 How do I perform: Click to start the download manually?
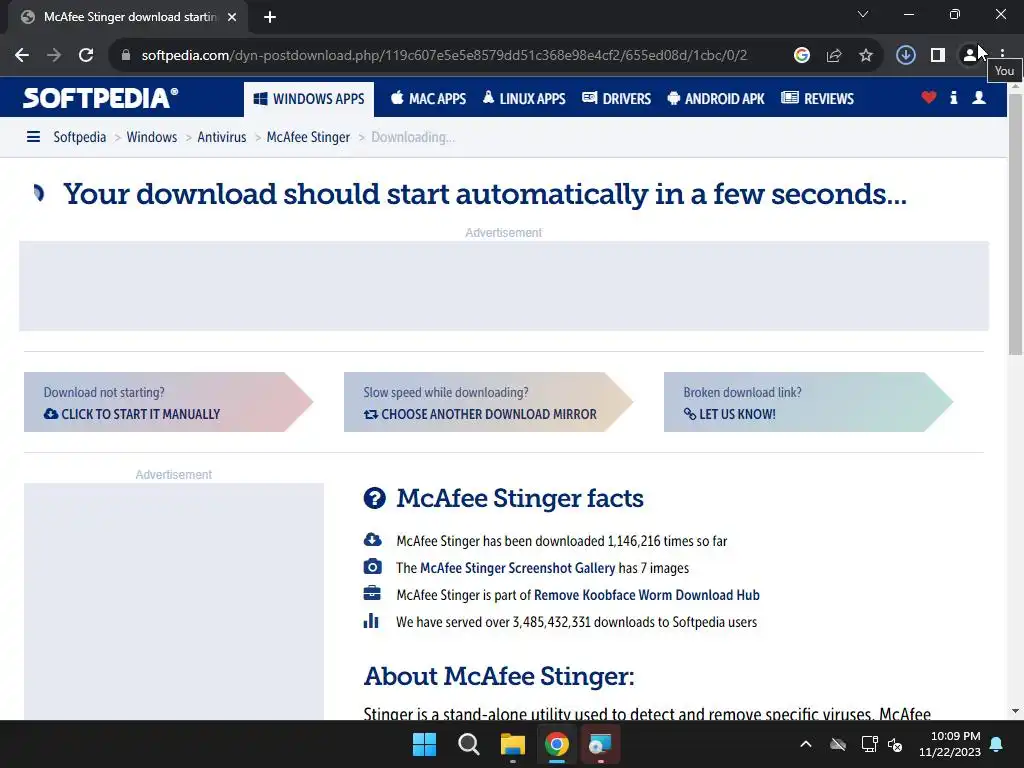[x=168, y=402]
